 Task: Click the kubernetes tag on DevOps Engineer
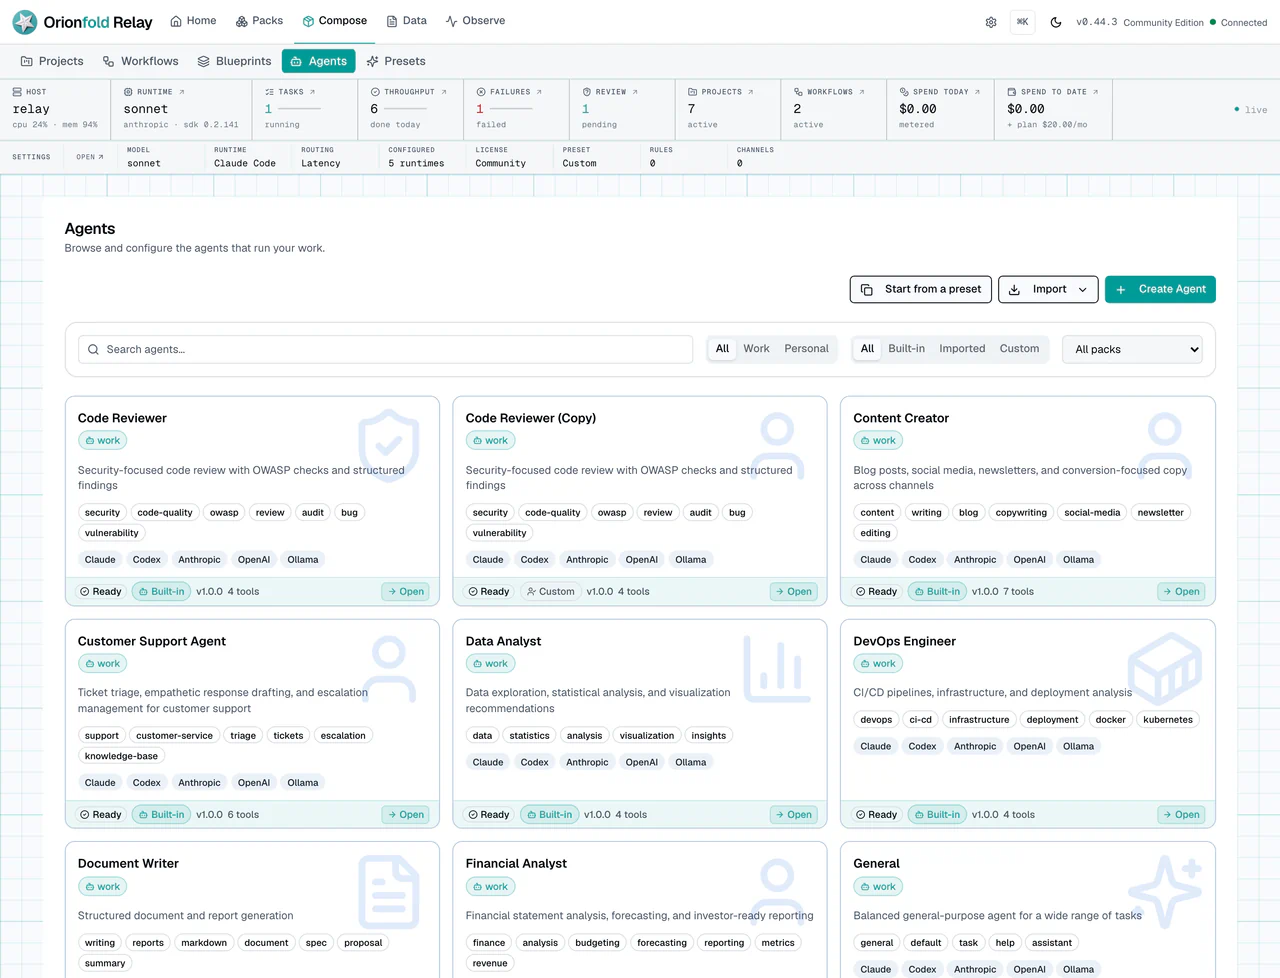(1168, 720)
